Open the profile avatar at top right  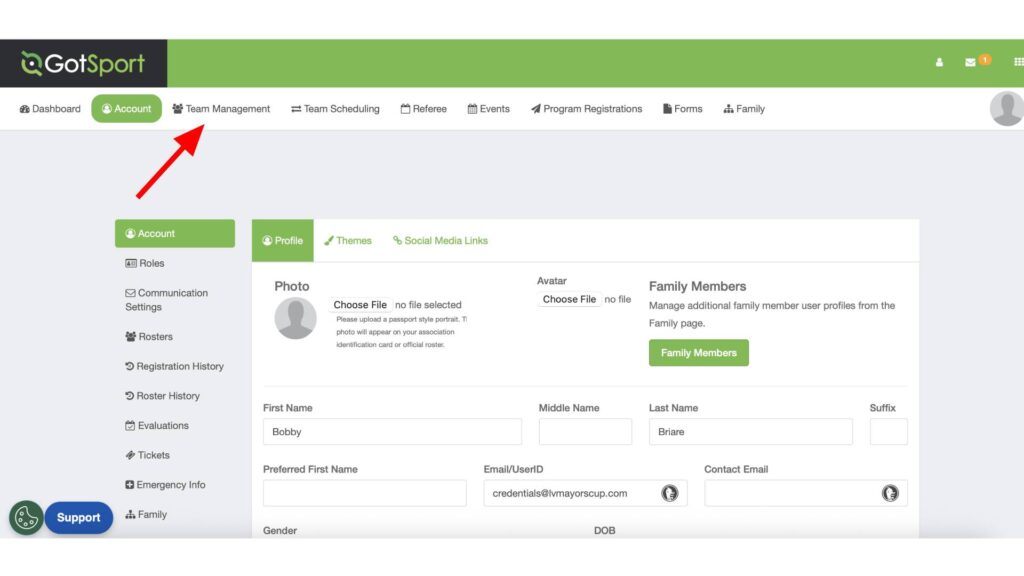tap(1006, 108)
